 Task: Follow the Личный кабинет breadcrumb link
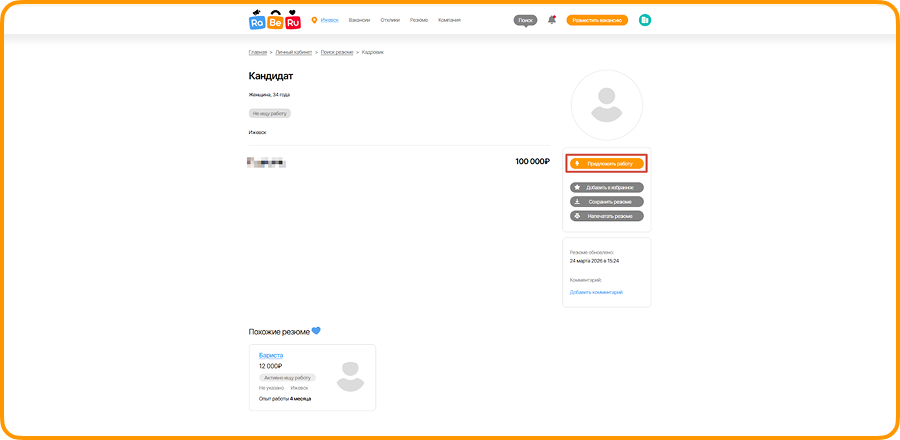[x=294, y=52]
